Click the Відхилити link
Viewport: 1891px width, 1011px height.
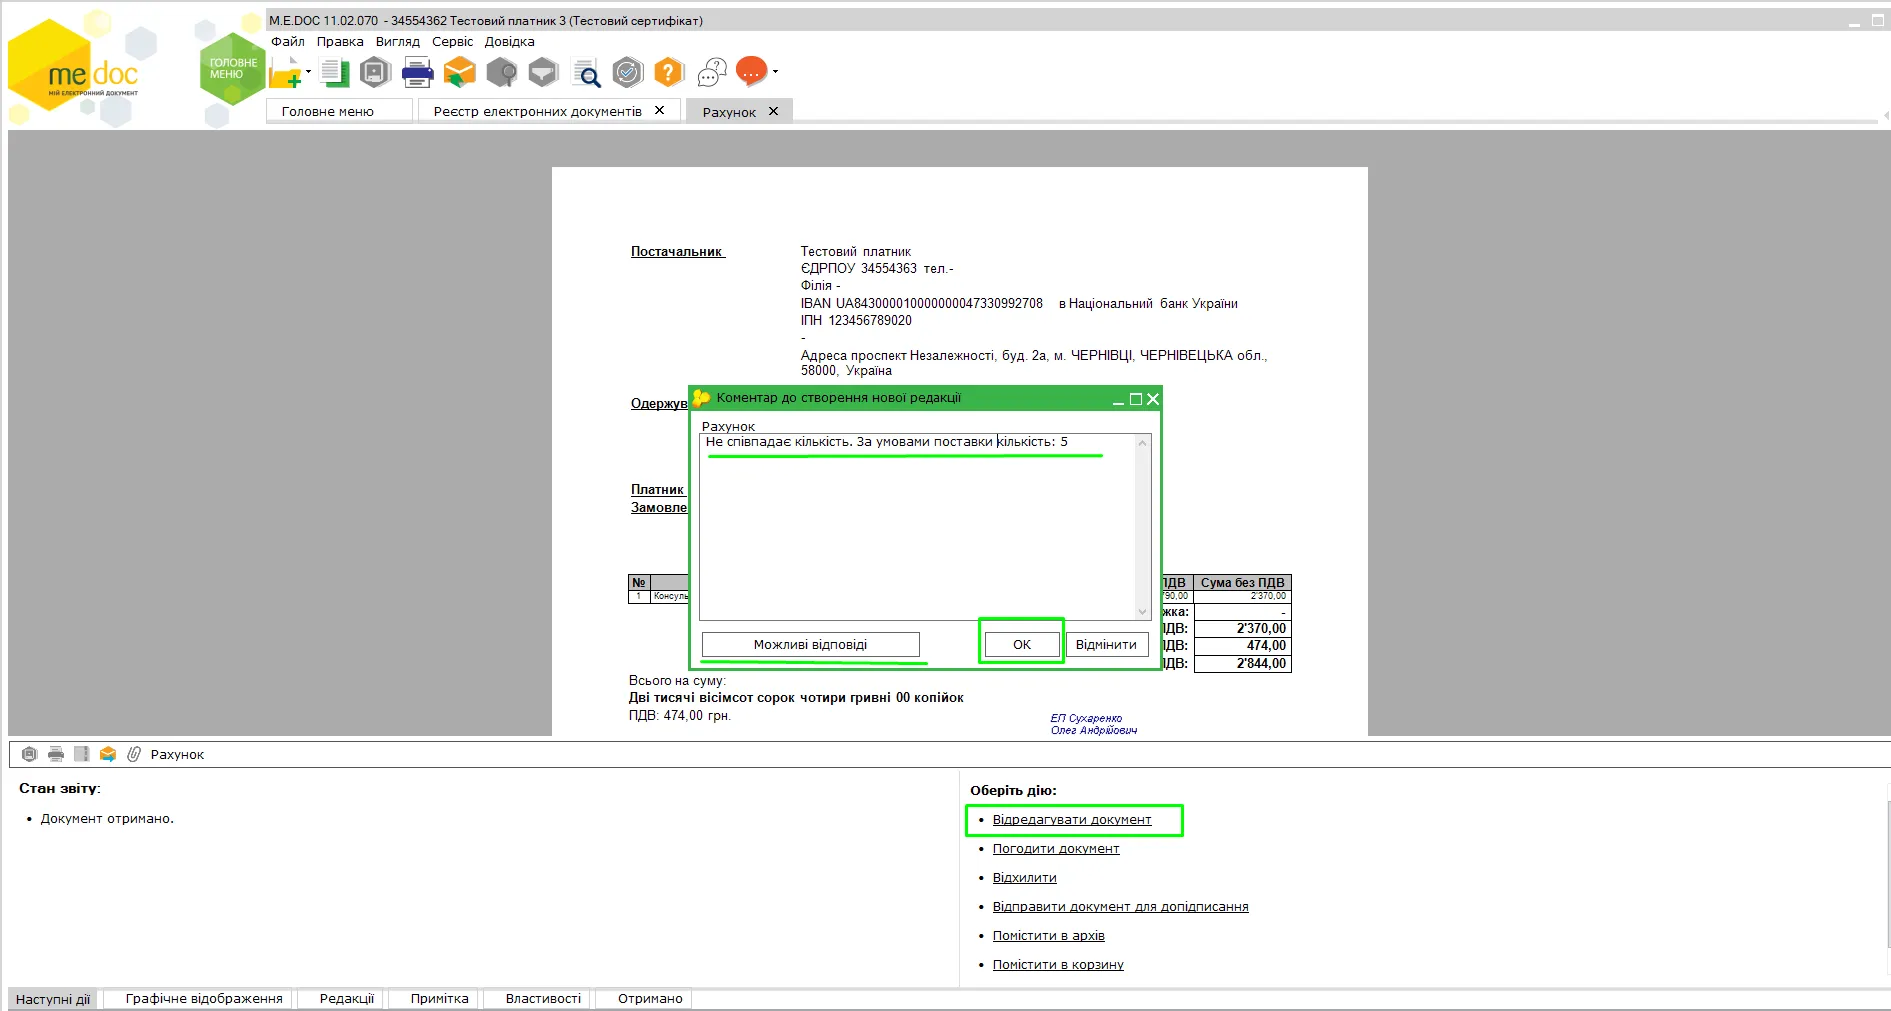click(x=1024, y=877)
